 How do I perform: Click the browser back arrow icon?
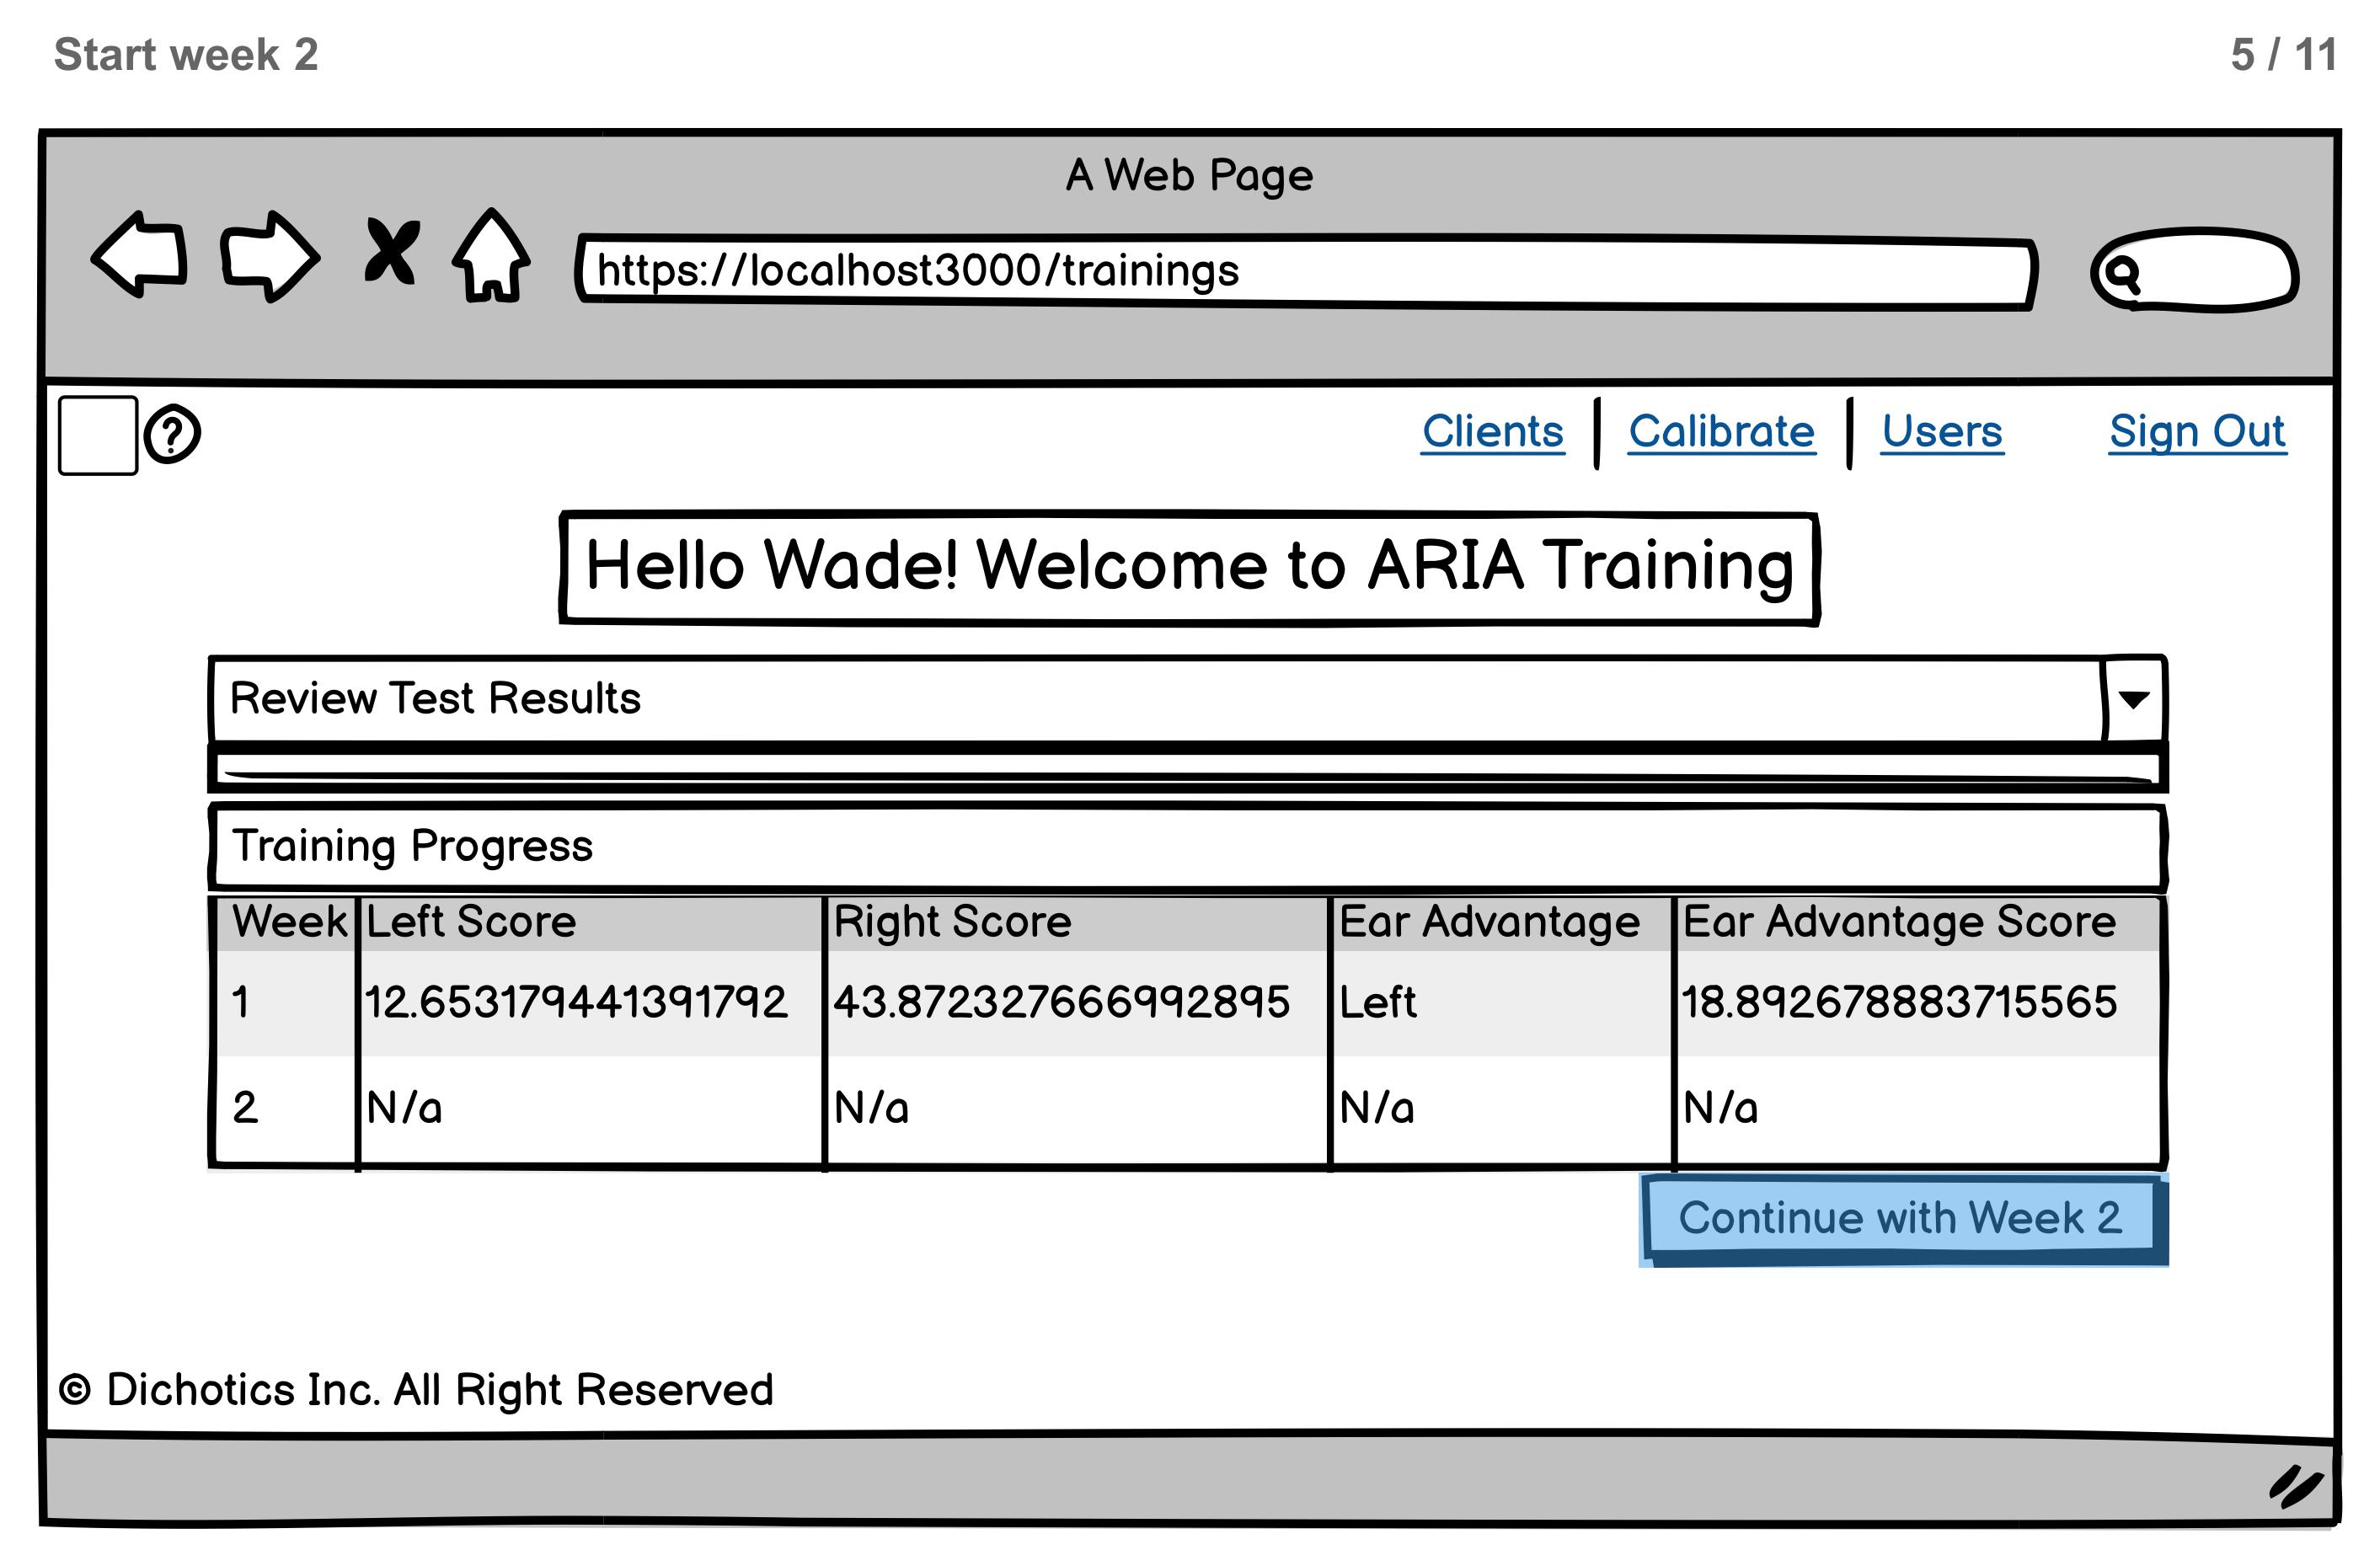pos(140,254)
